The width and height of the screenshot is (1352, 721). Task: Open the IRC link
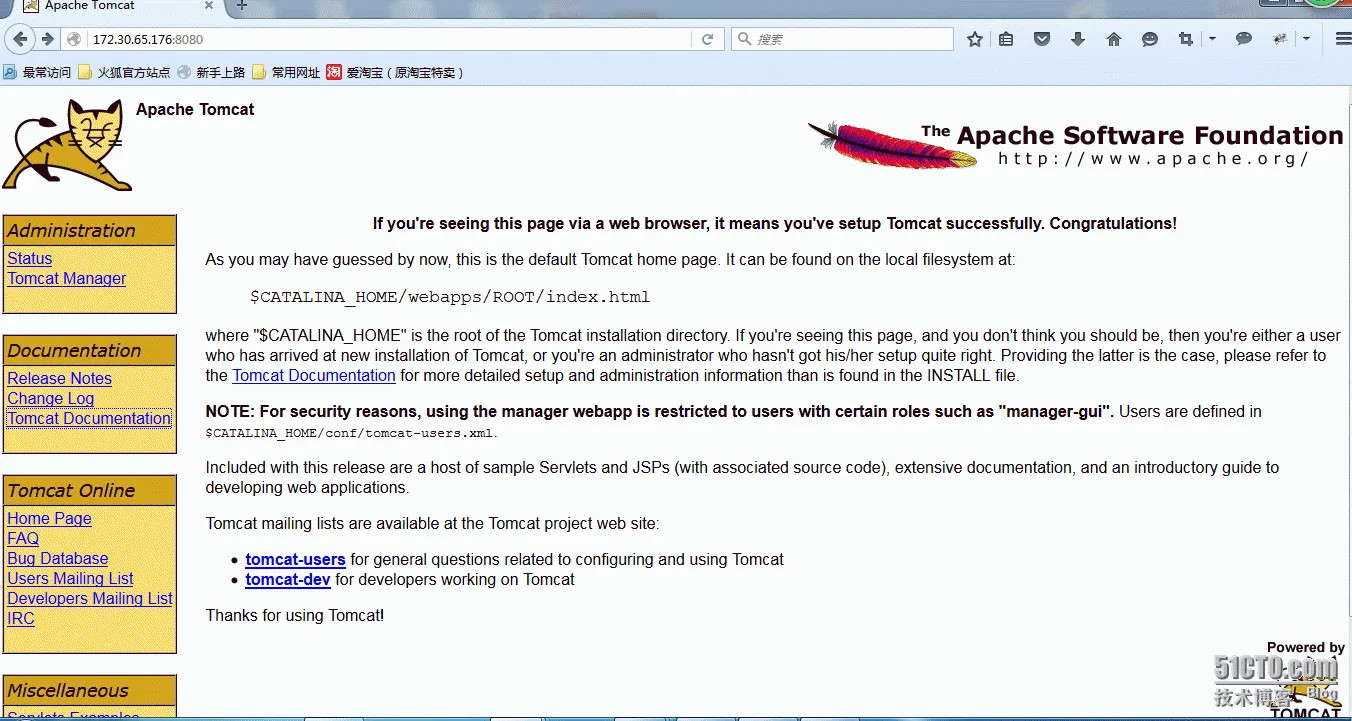coord(21,618)
